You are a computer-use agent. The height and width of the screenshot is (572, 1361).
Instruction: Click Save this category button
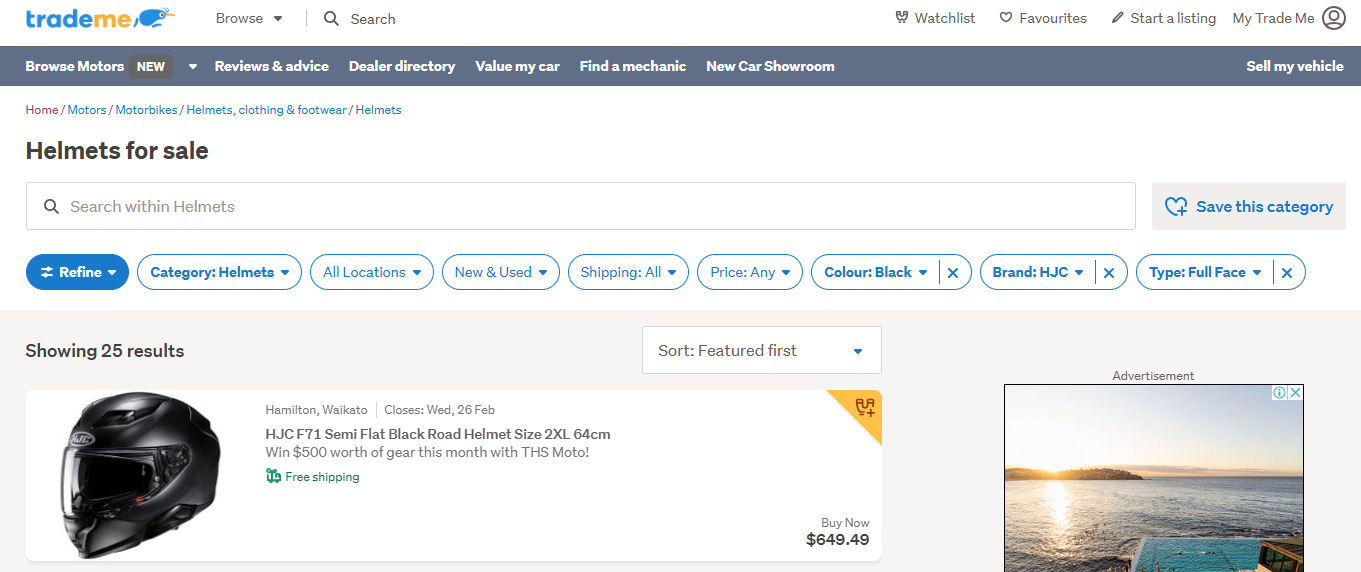pos(1249,206)
